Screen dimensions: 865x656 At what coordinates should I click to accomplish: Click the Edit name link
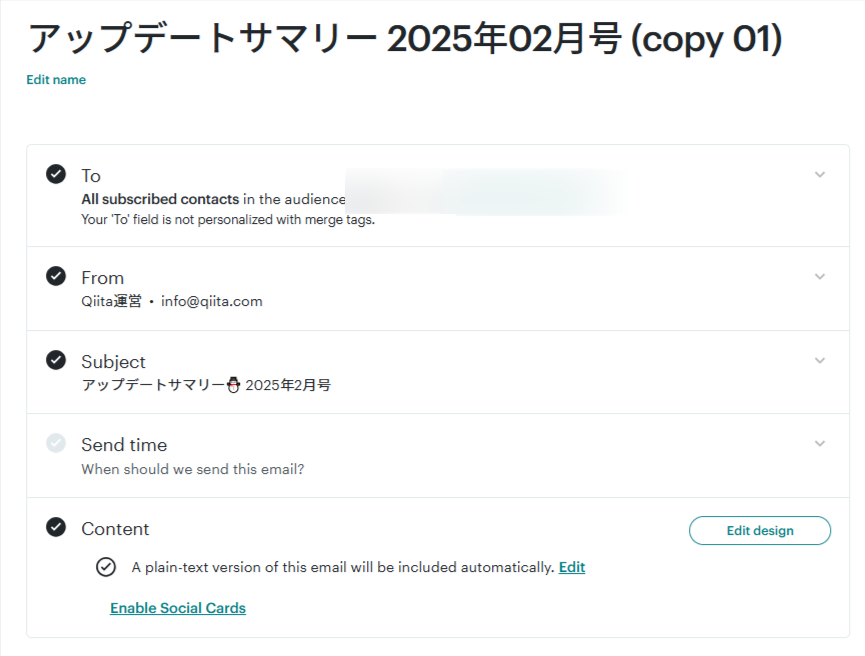[56, 80]
